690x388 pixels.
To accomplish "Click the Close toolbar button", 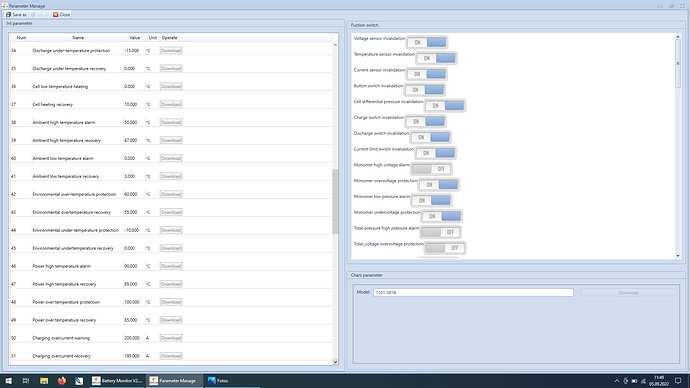I will pos(62,15).
